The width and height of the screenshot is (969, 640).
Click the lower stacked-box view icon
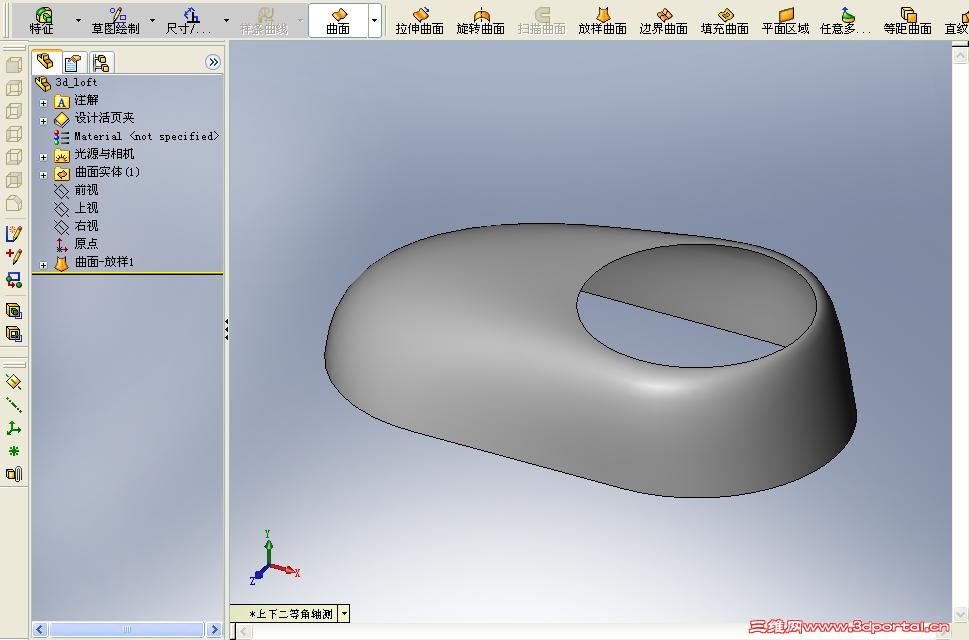(14, 334)
